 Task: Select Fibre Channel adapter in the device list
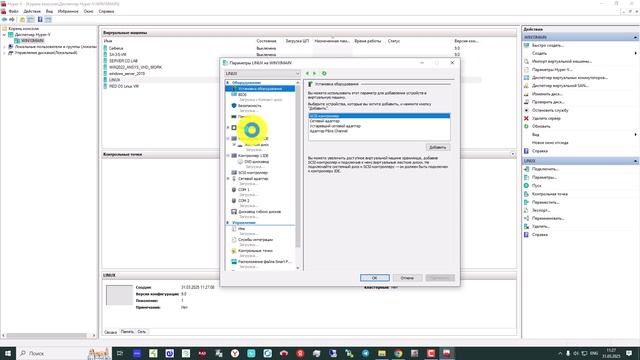pyautogui.click(x=379, y=131)
